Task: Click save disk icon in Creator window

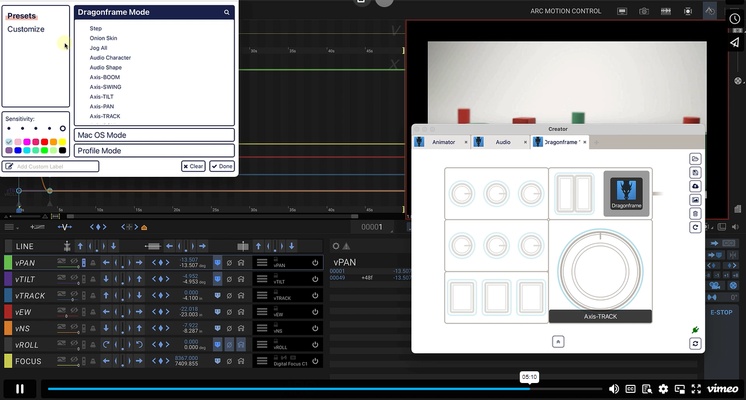Action: 695,173
